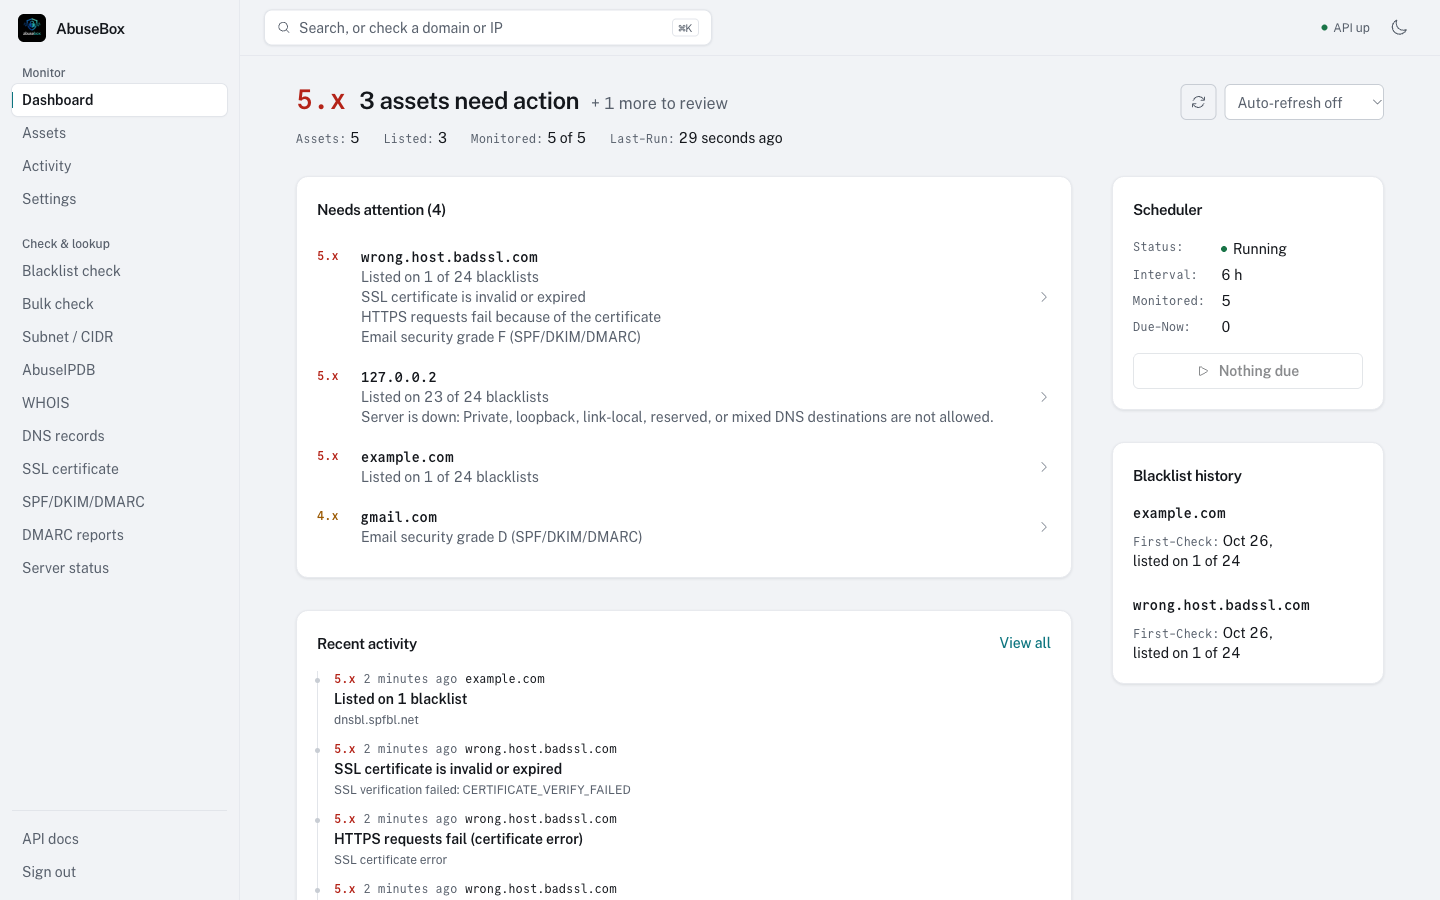
Task: Expand the gmail.com row chevron
Action: click(x=1044, y=527)
